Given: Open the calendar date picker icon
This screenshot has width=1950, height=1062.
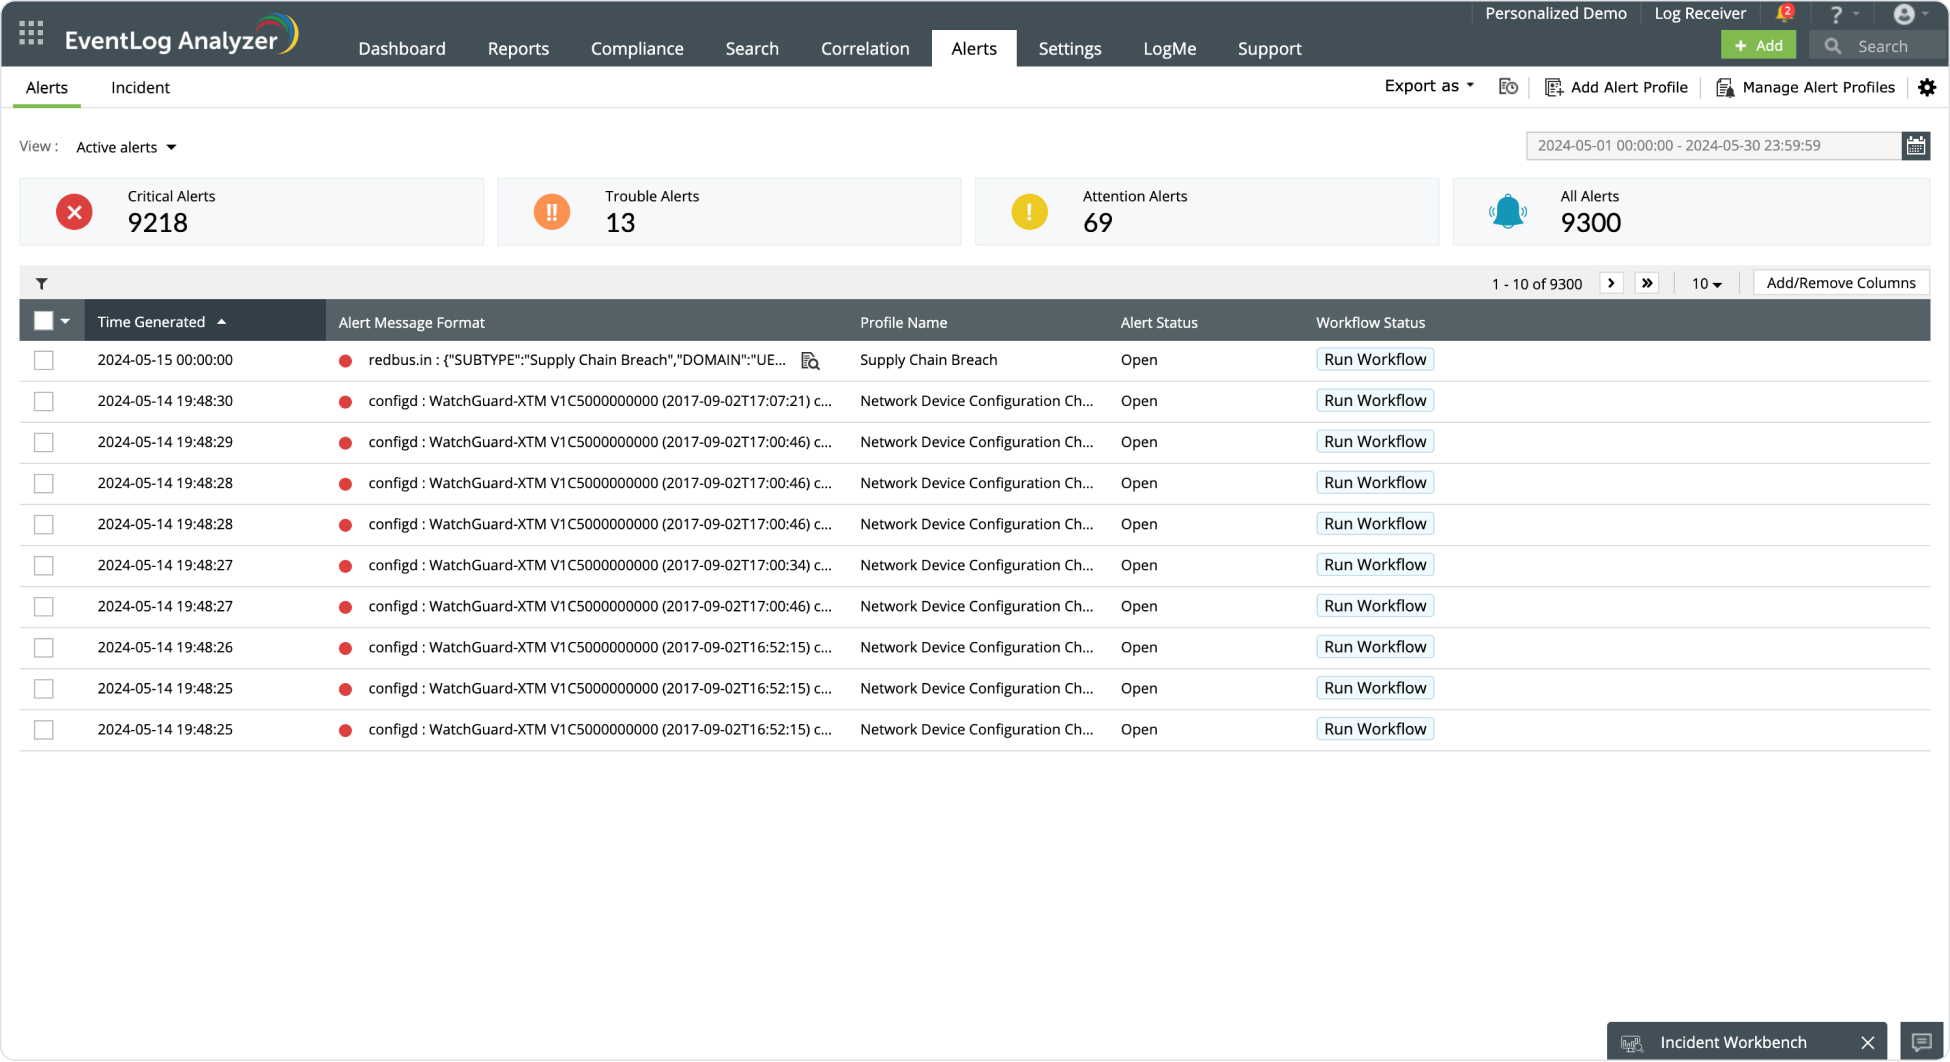Looking at the screenshot, I should pyautogui.click(x=1915, y=146).
